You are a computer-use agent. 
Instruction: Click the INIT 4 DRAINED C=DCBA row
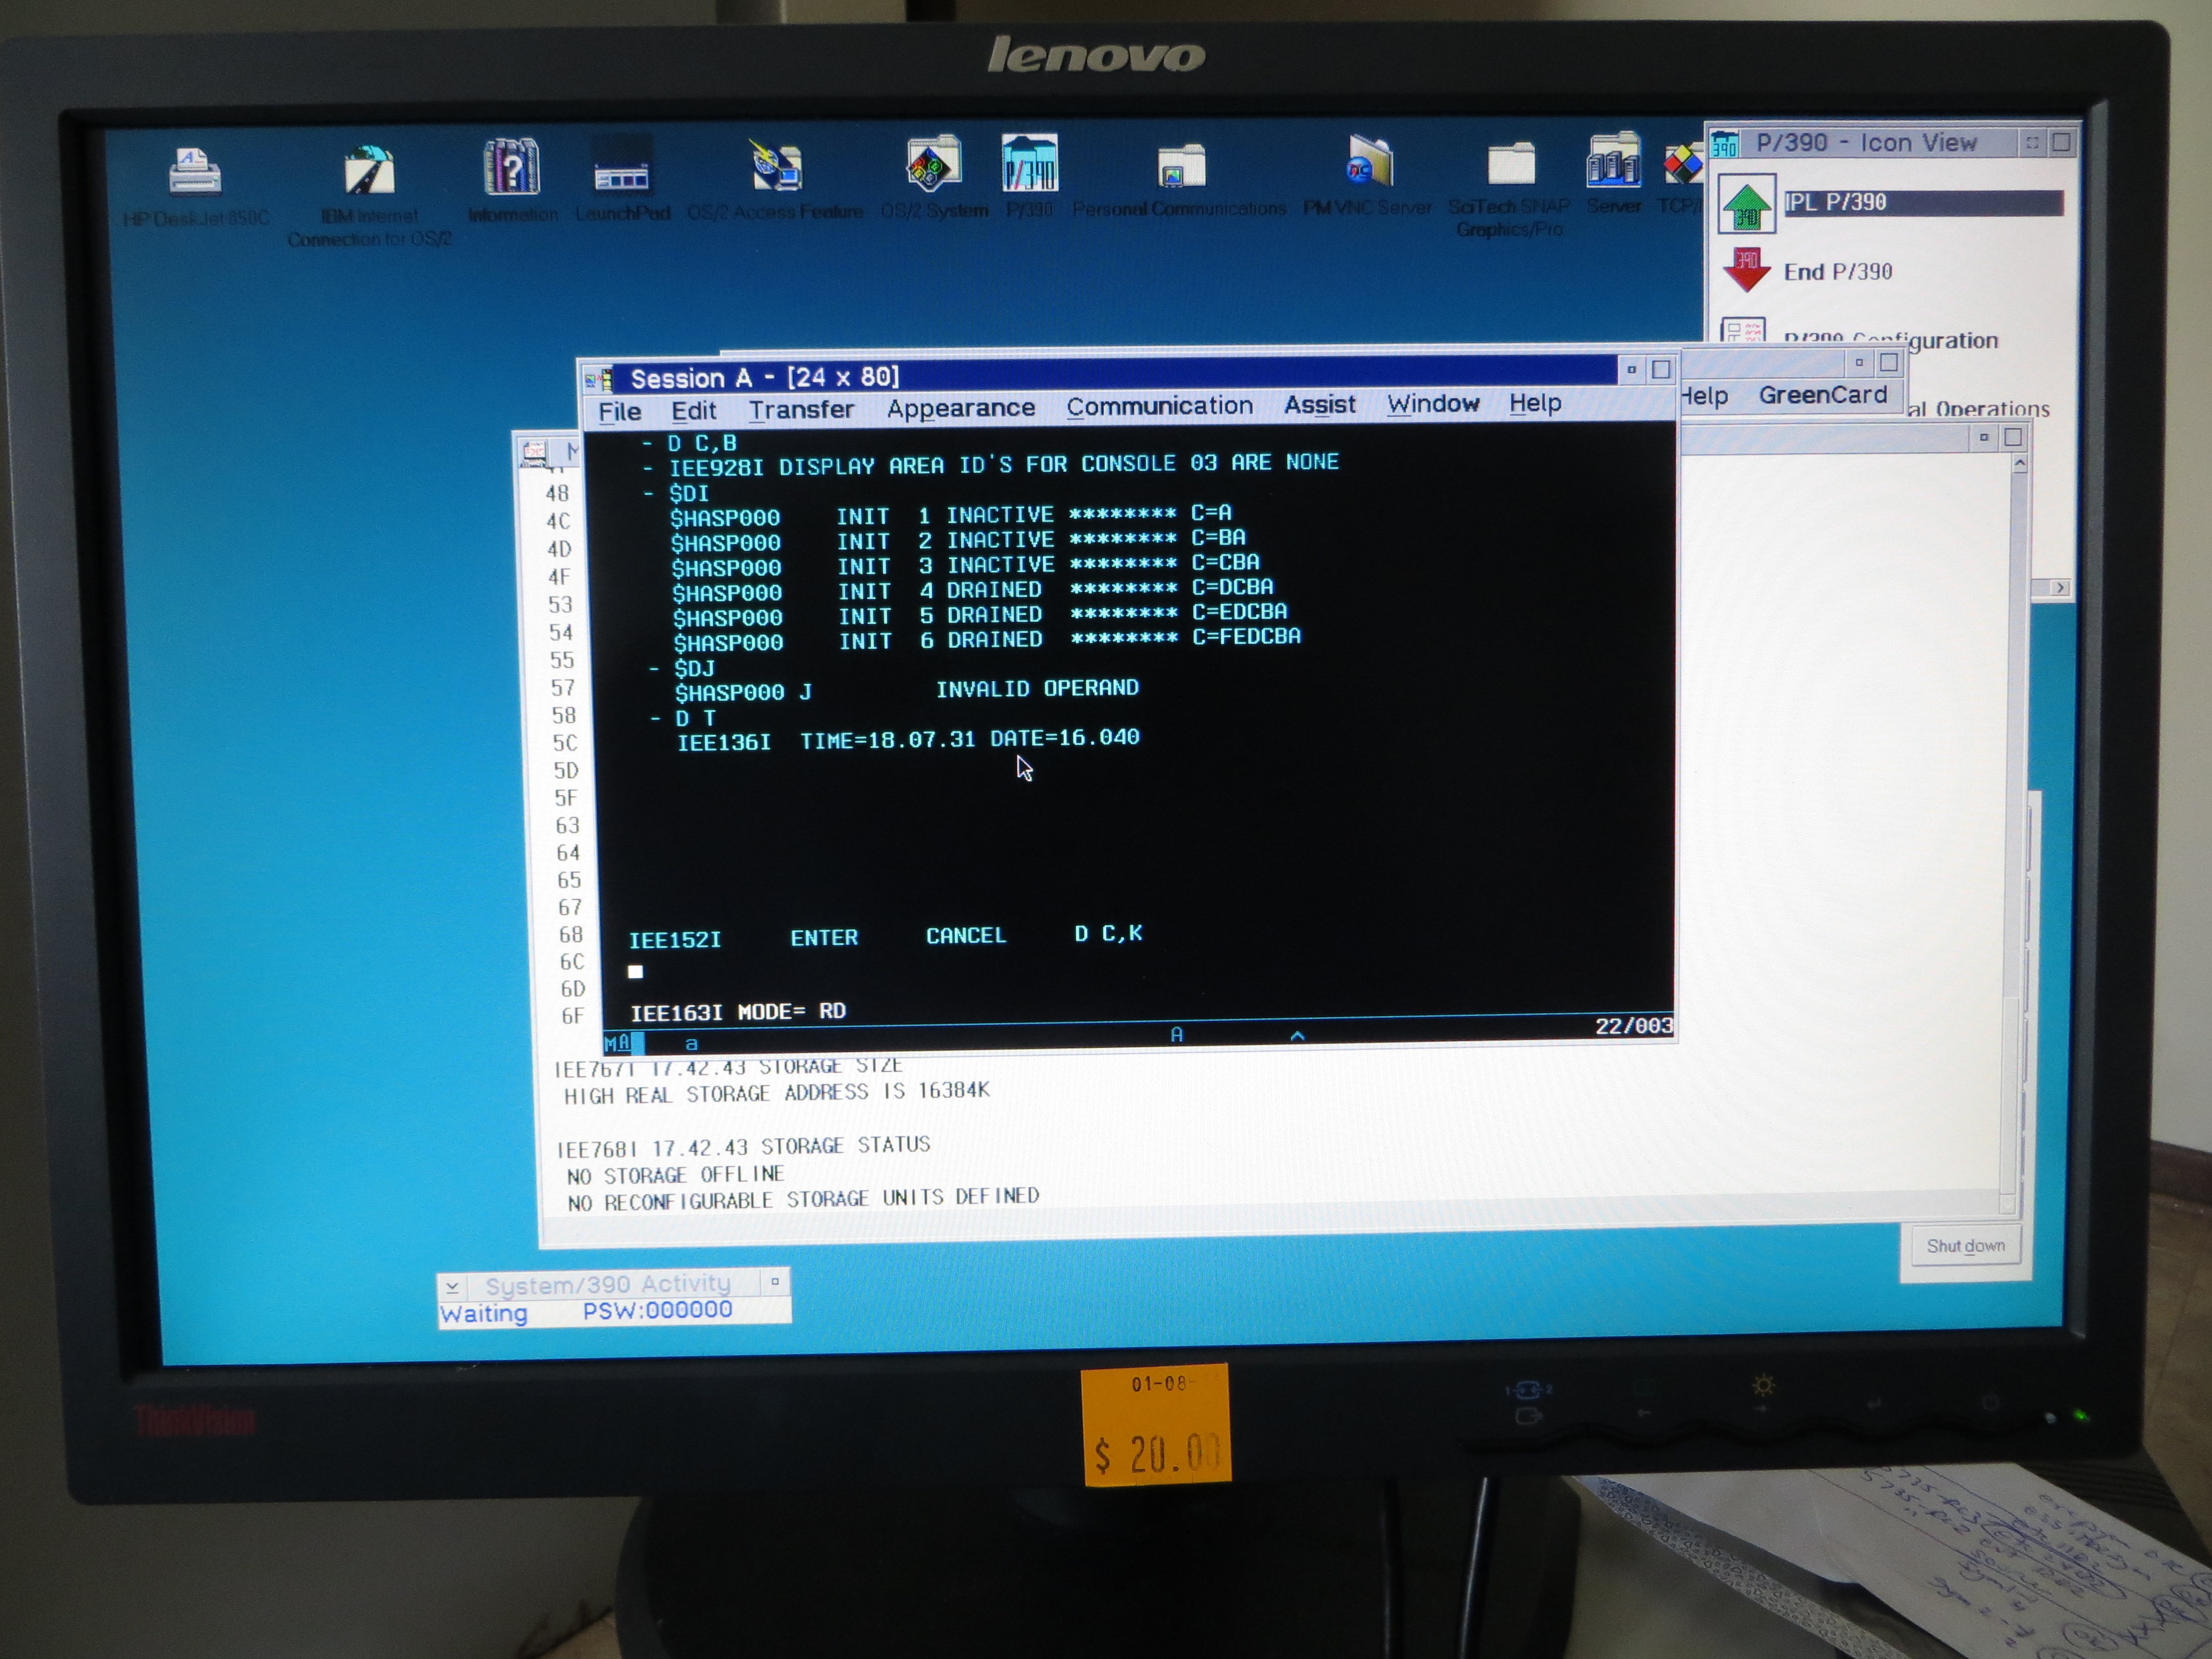972,590
